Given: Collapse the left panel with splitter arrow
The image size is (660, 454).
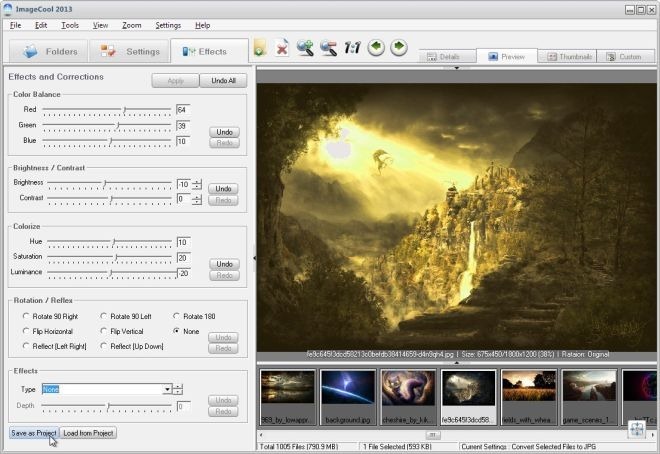Looking at the screenshot, I should [254, 258].
